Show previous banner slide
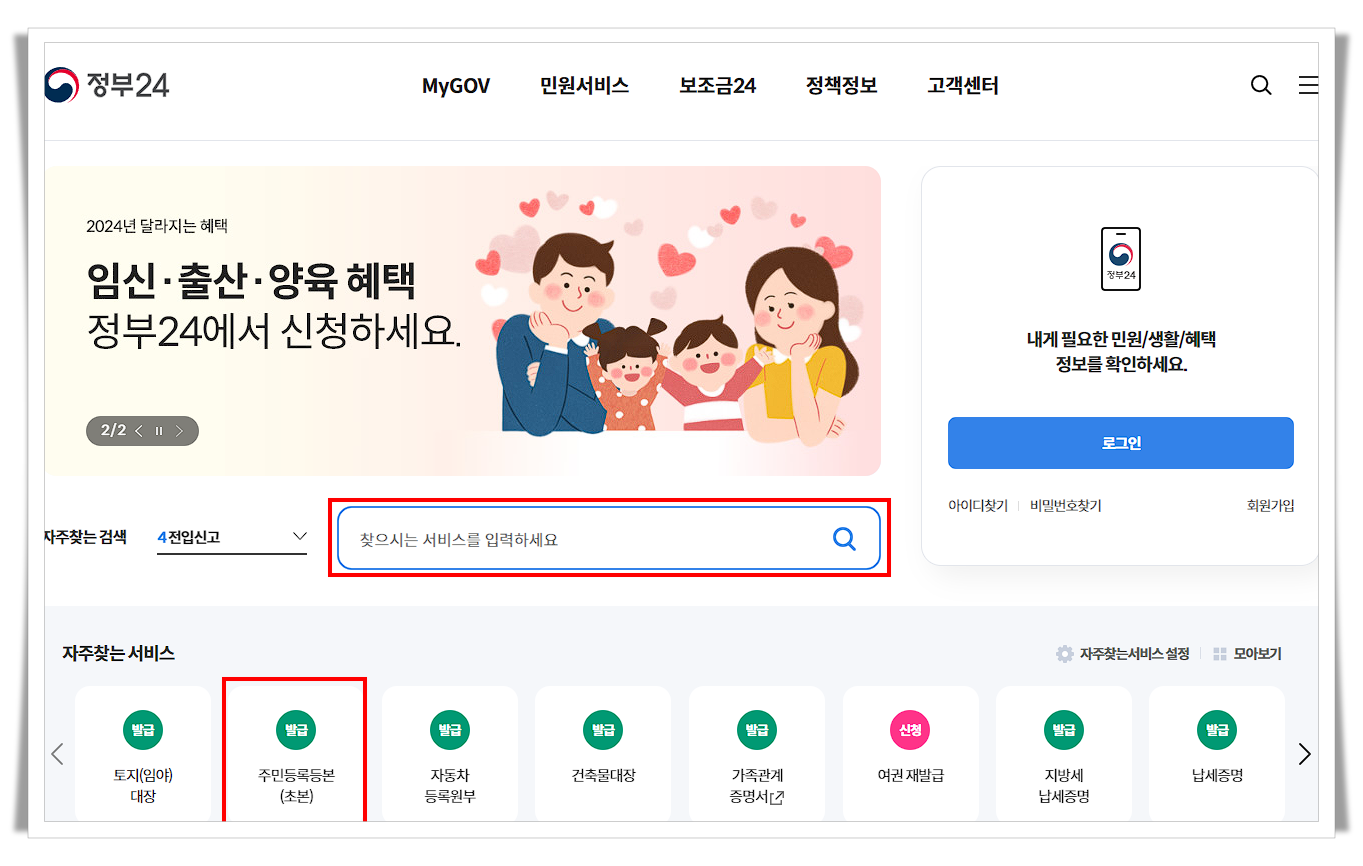Image resolution: width=1363 pixels, height=866 pixels. [x=139, y=431]
